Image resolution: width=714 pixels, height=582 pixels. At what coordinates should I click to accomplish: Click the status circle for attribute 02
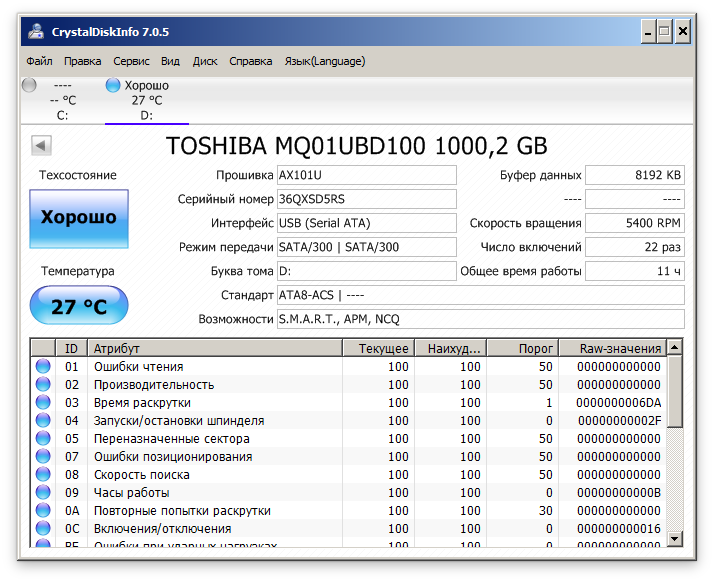(43, 384)
